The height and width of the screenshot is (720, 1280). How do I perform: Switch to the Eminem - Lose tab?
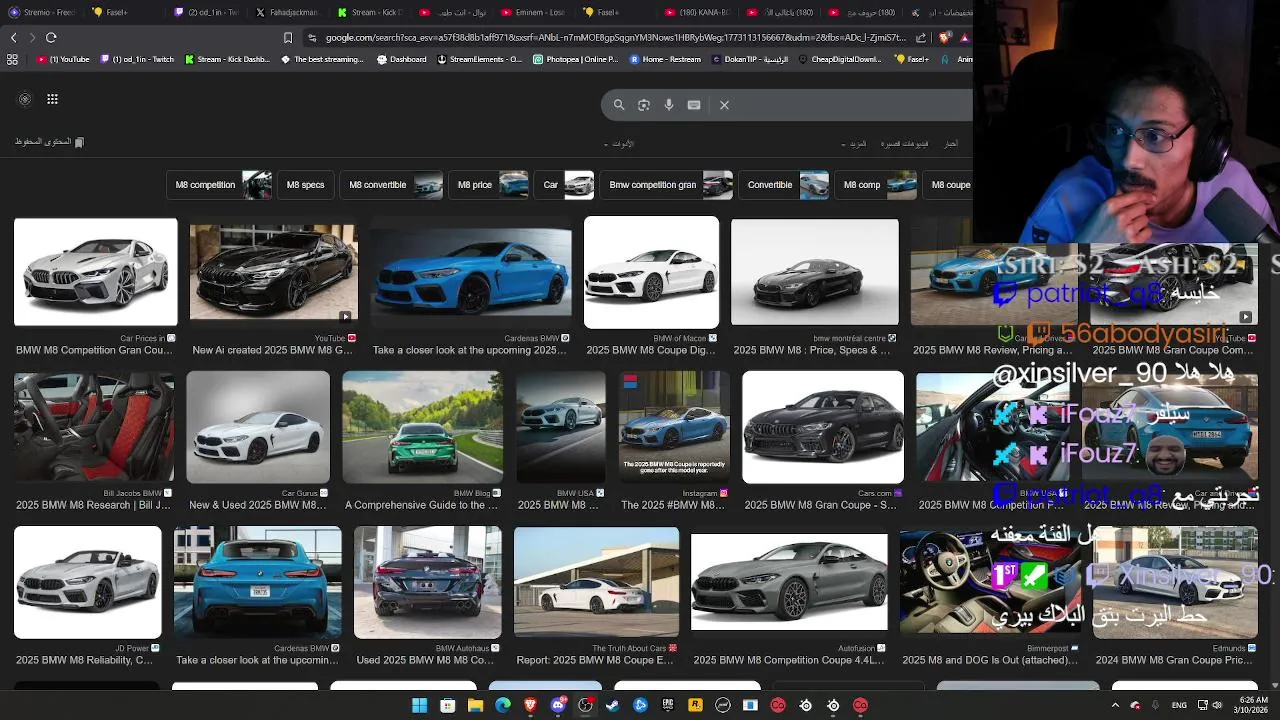coord(534,12)
